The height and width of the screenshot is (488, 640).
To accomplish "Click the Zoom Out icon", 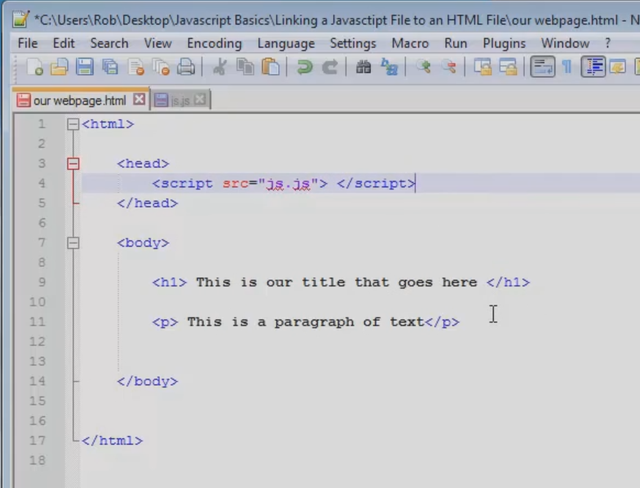I will [449, 67].
